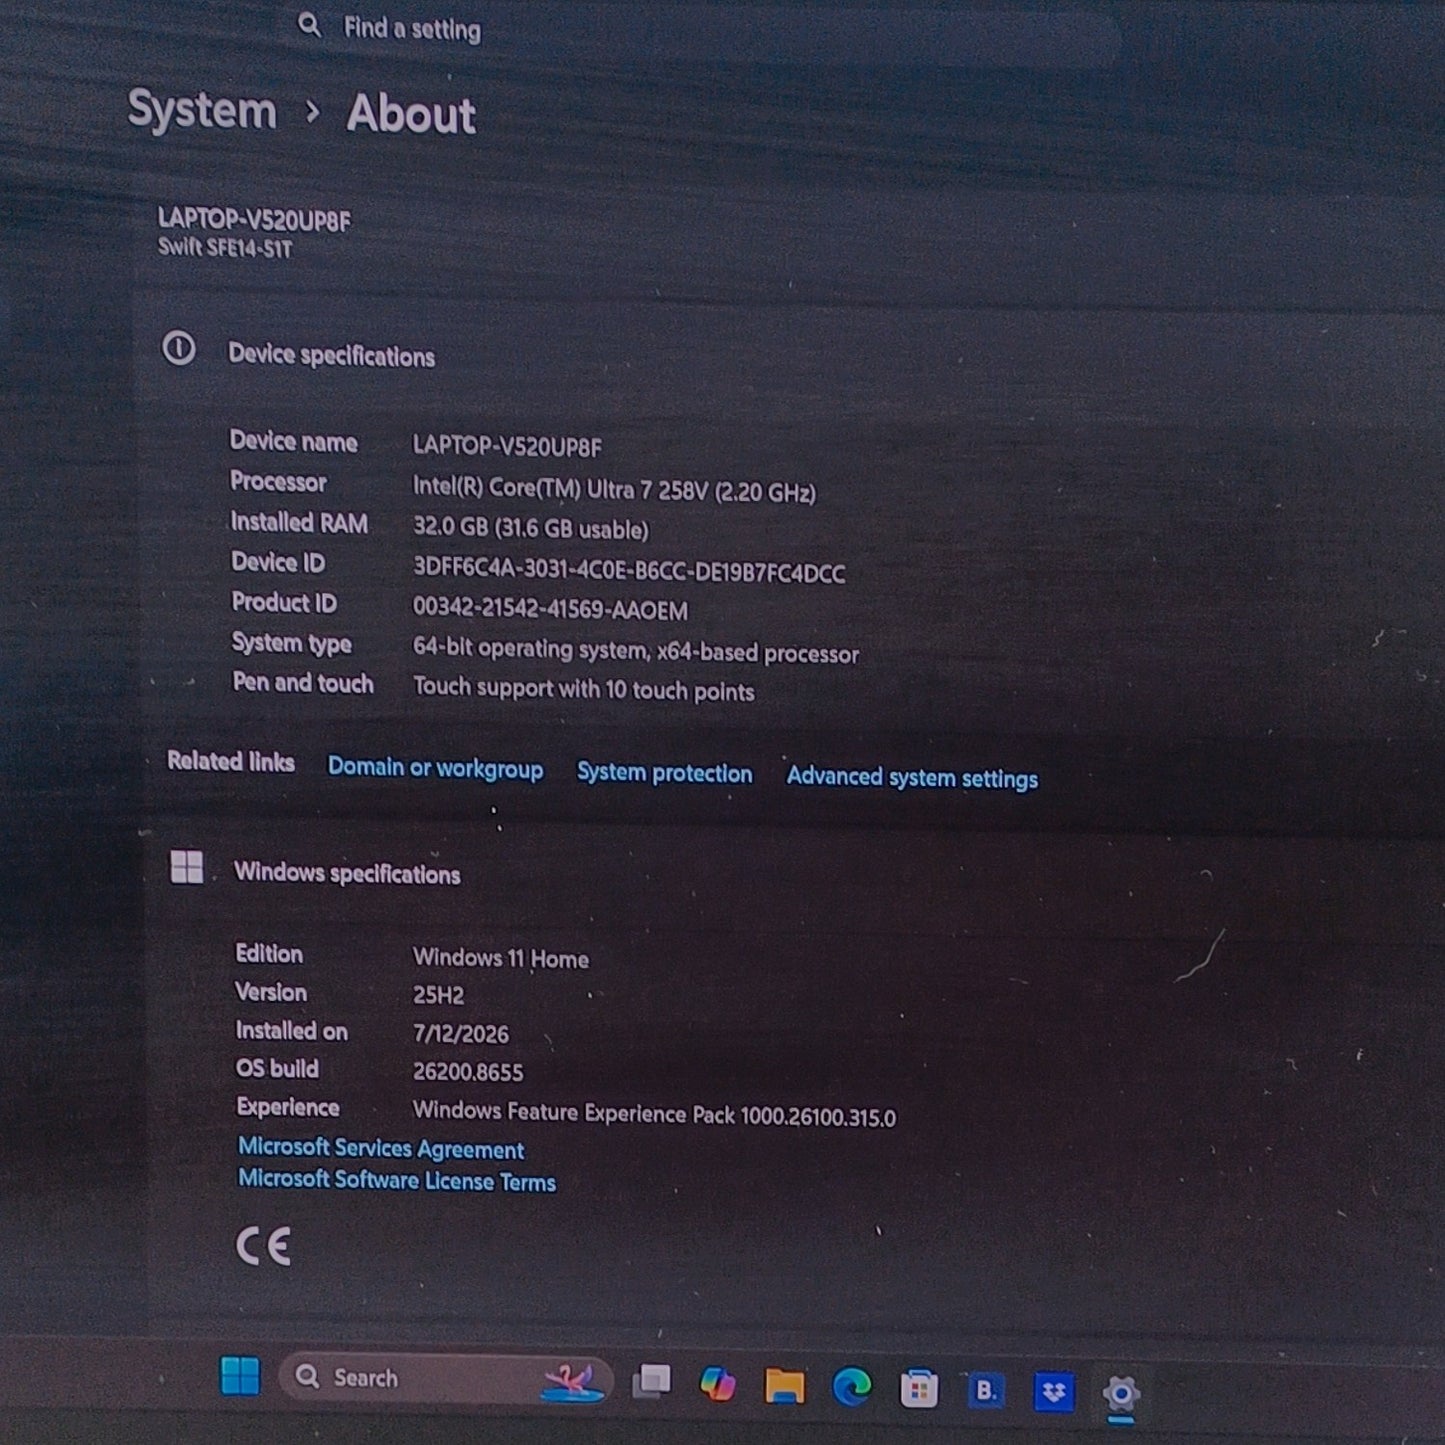The height and width of the screenshot is (1445, 1445).
Task: Open Dropbox from the taskbar
Action: pyautogui.click(x=1053, y=1392)
